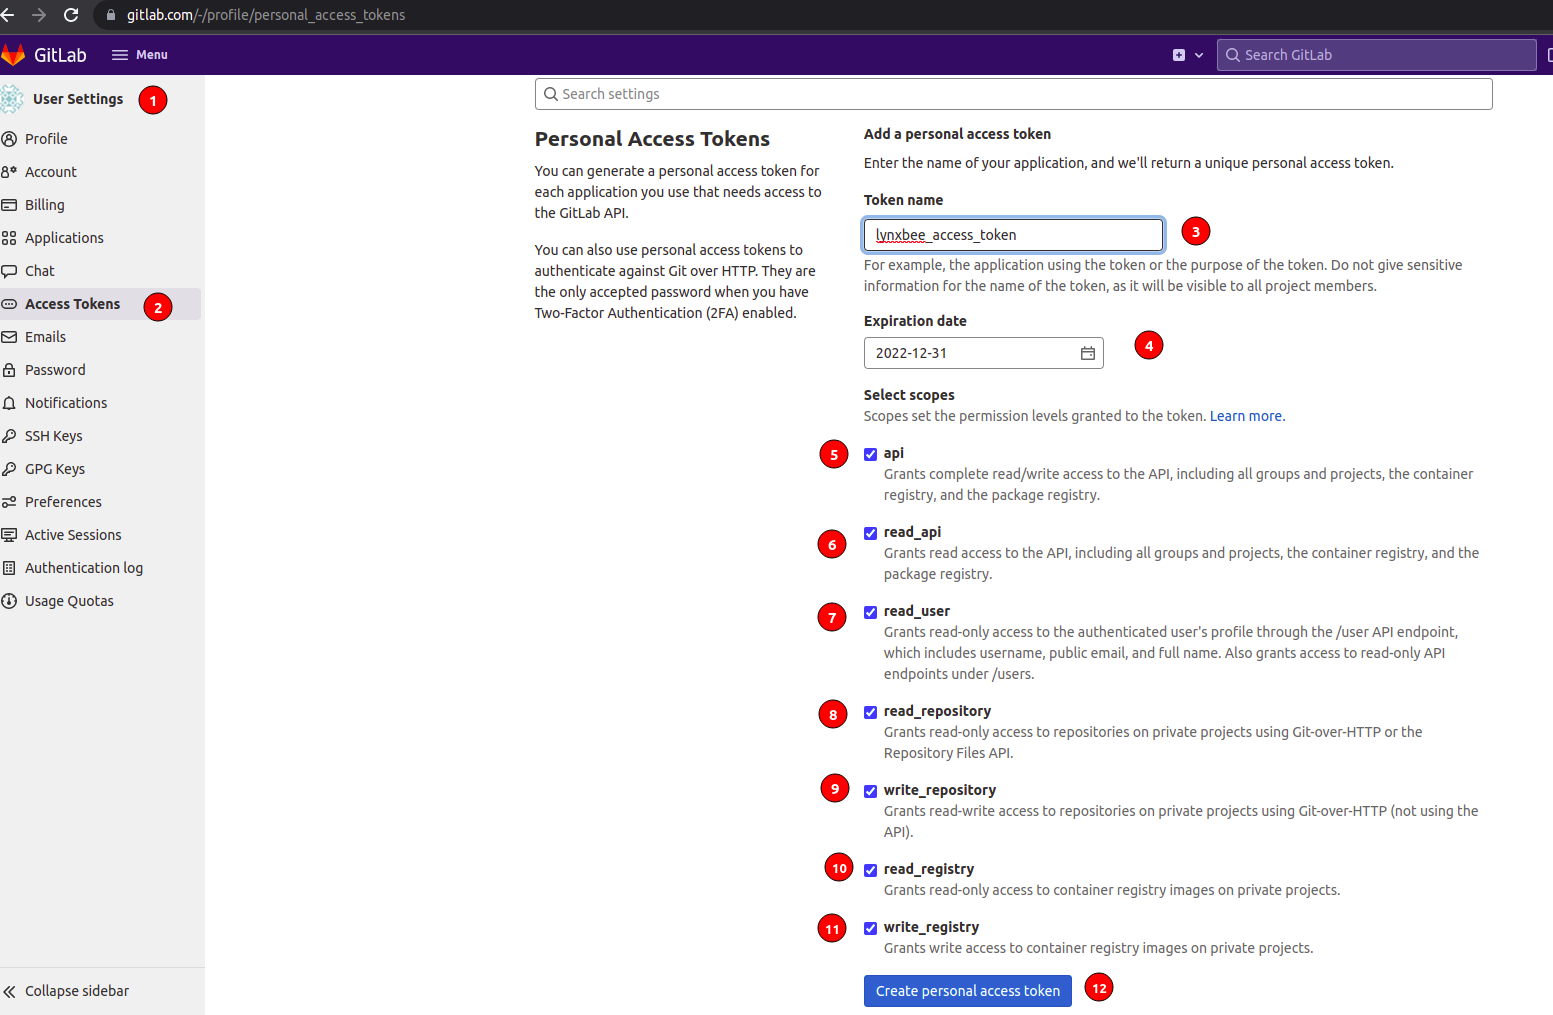Go to Preferences page
This screenshot has height=1015, width=1553.
pyautogui.click(x=63, y=502)
